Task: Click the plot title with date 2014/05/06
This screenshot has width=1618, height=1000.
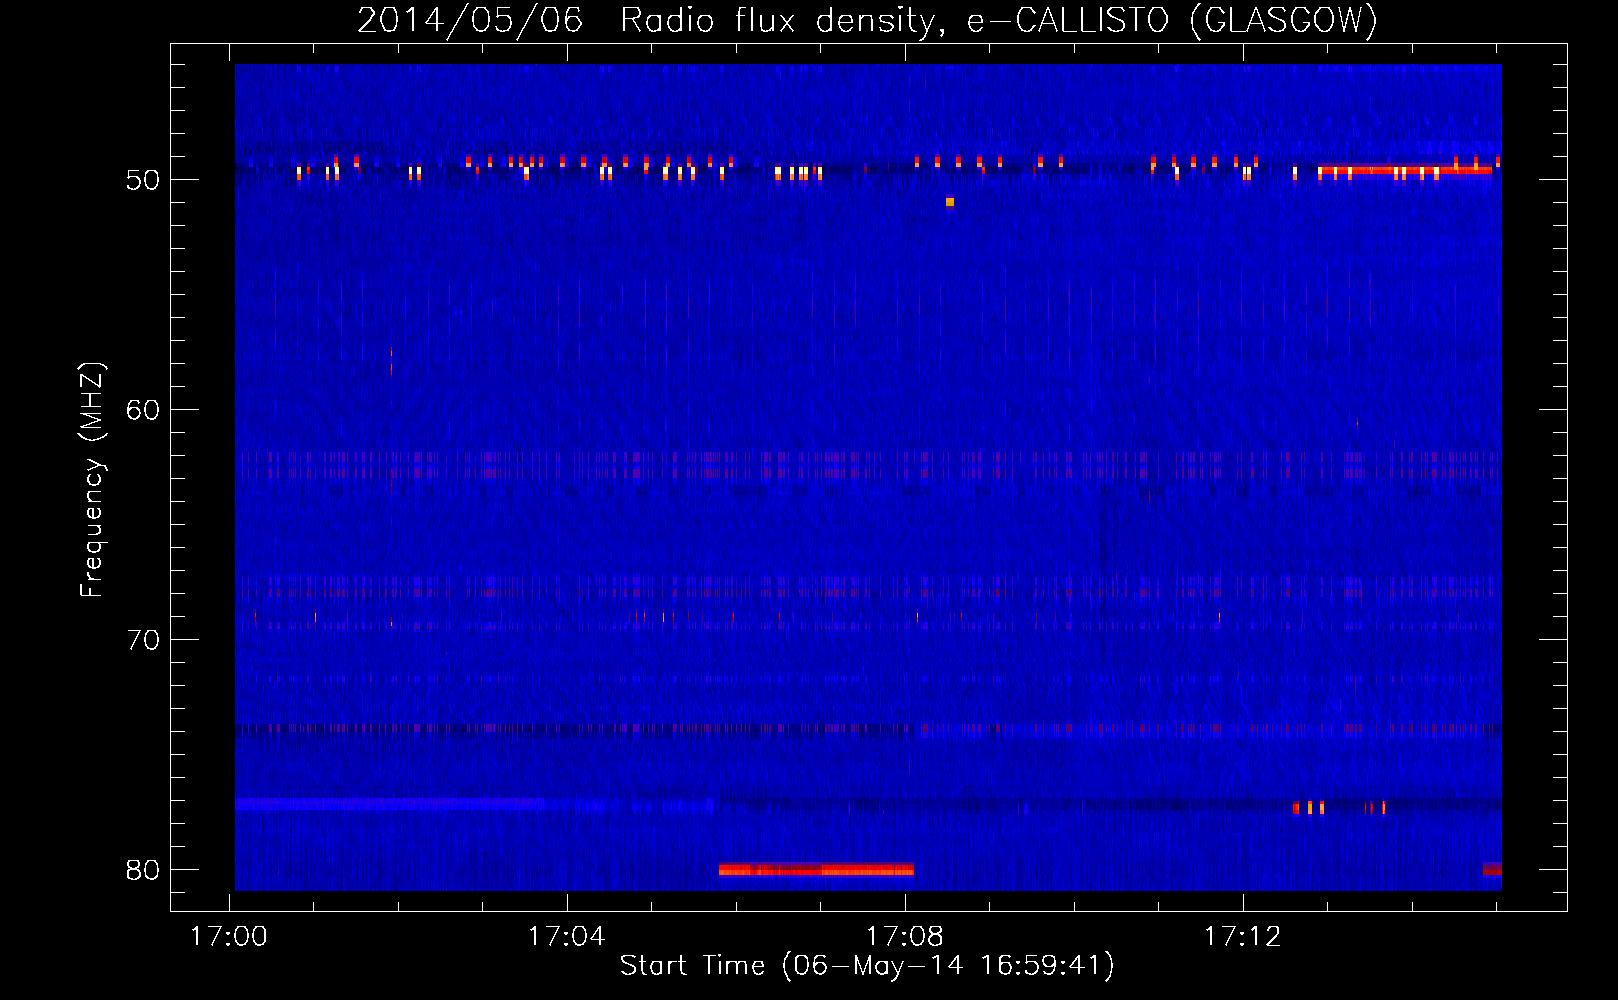Action: (x=867, y=20)
